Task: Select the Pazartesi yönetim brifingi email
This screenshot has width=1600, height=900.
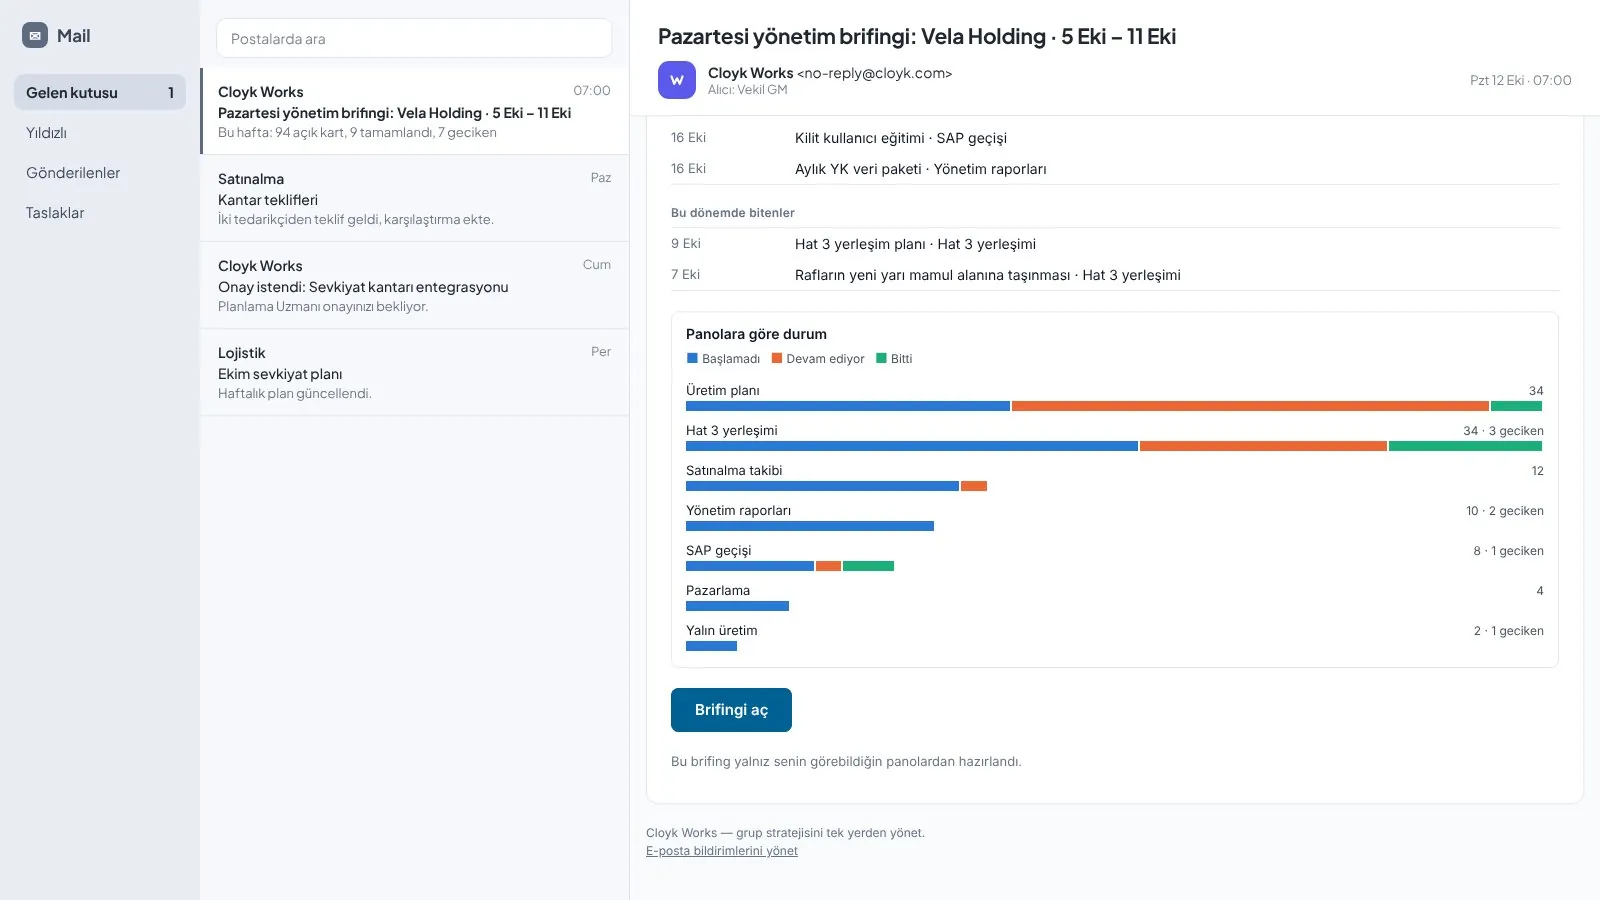Action: tap(414, 111)
